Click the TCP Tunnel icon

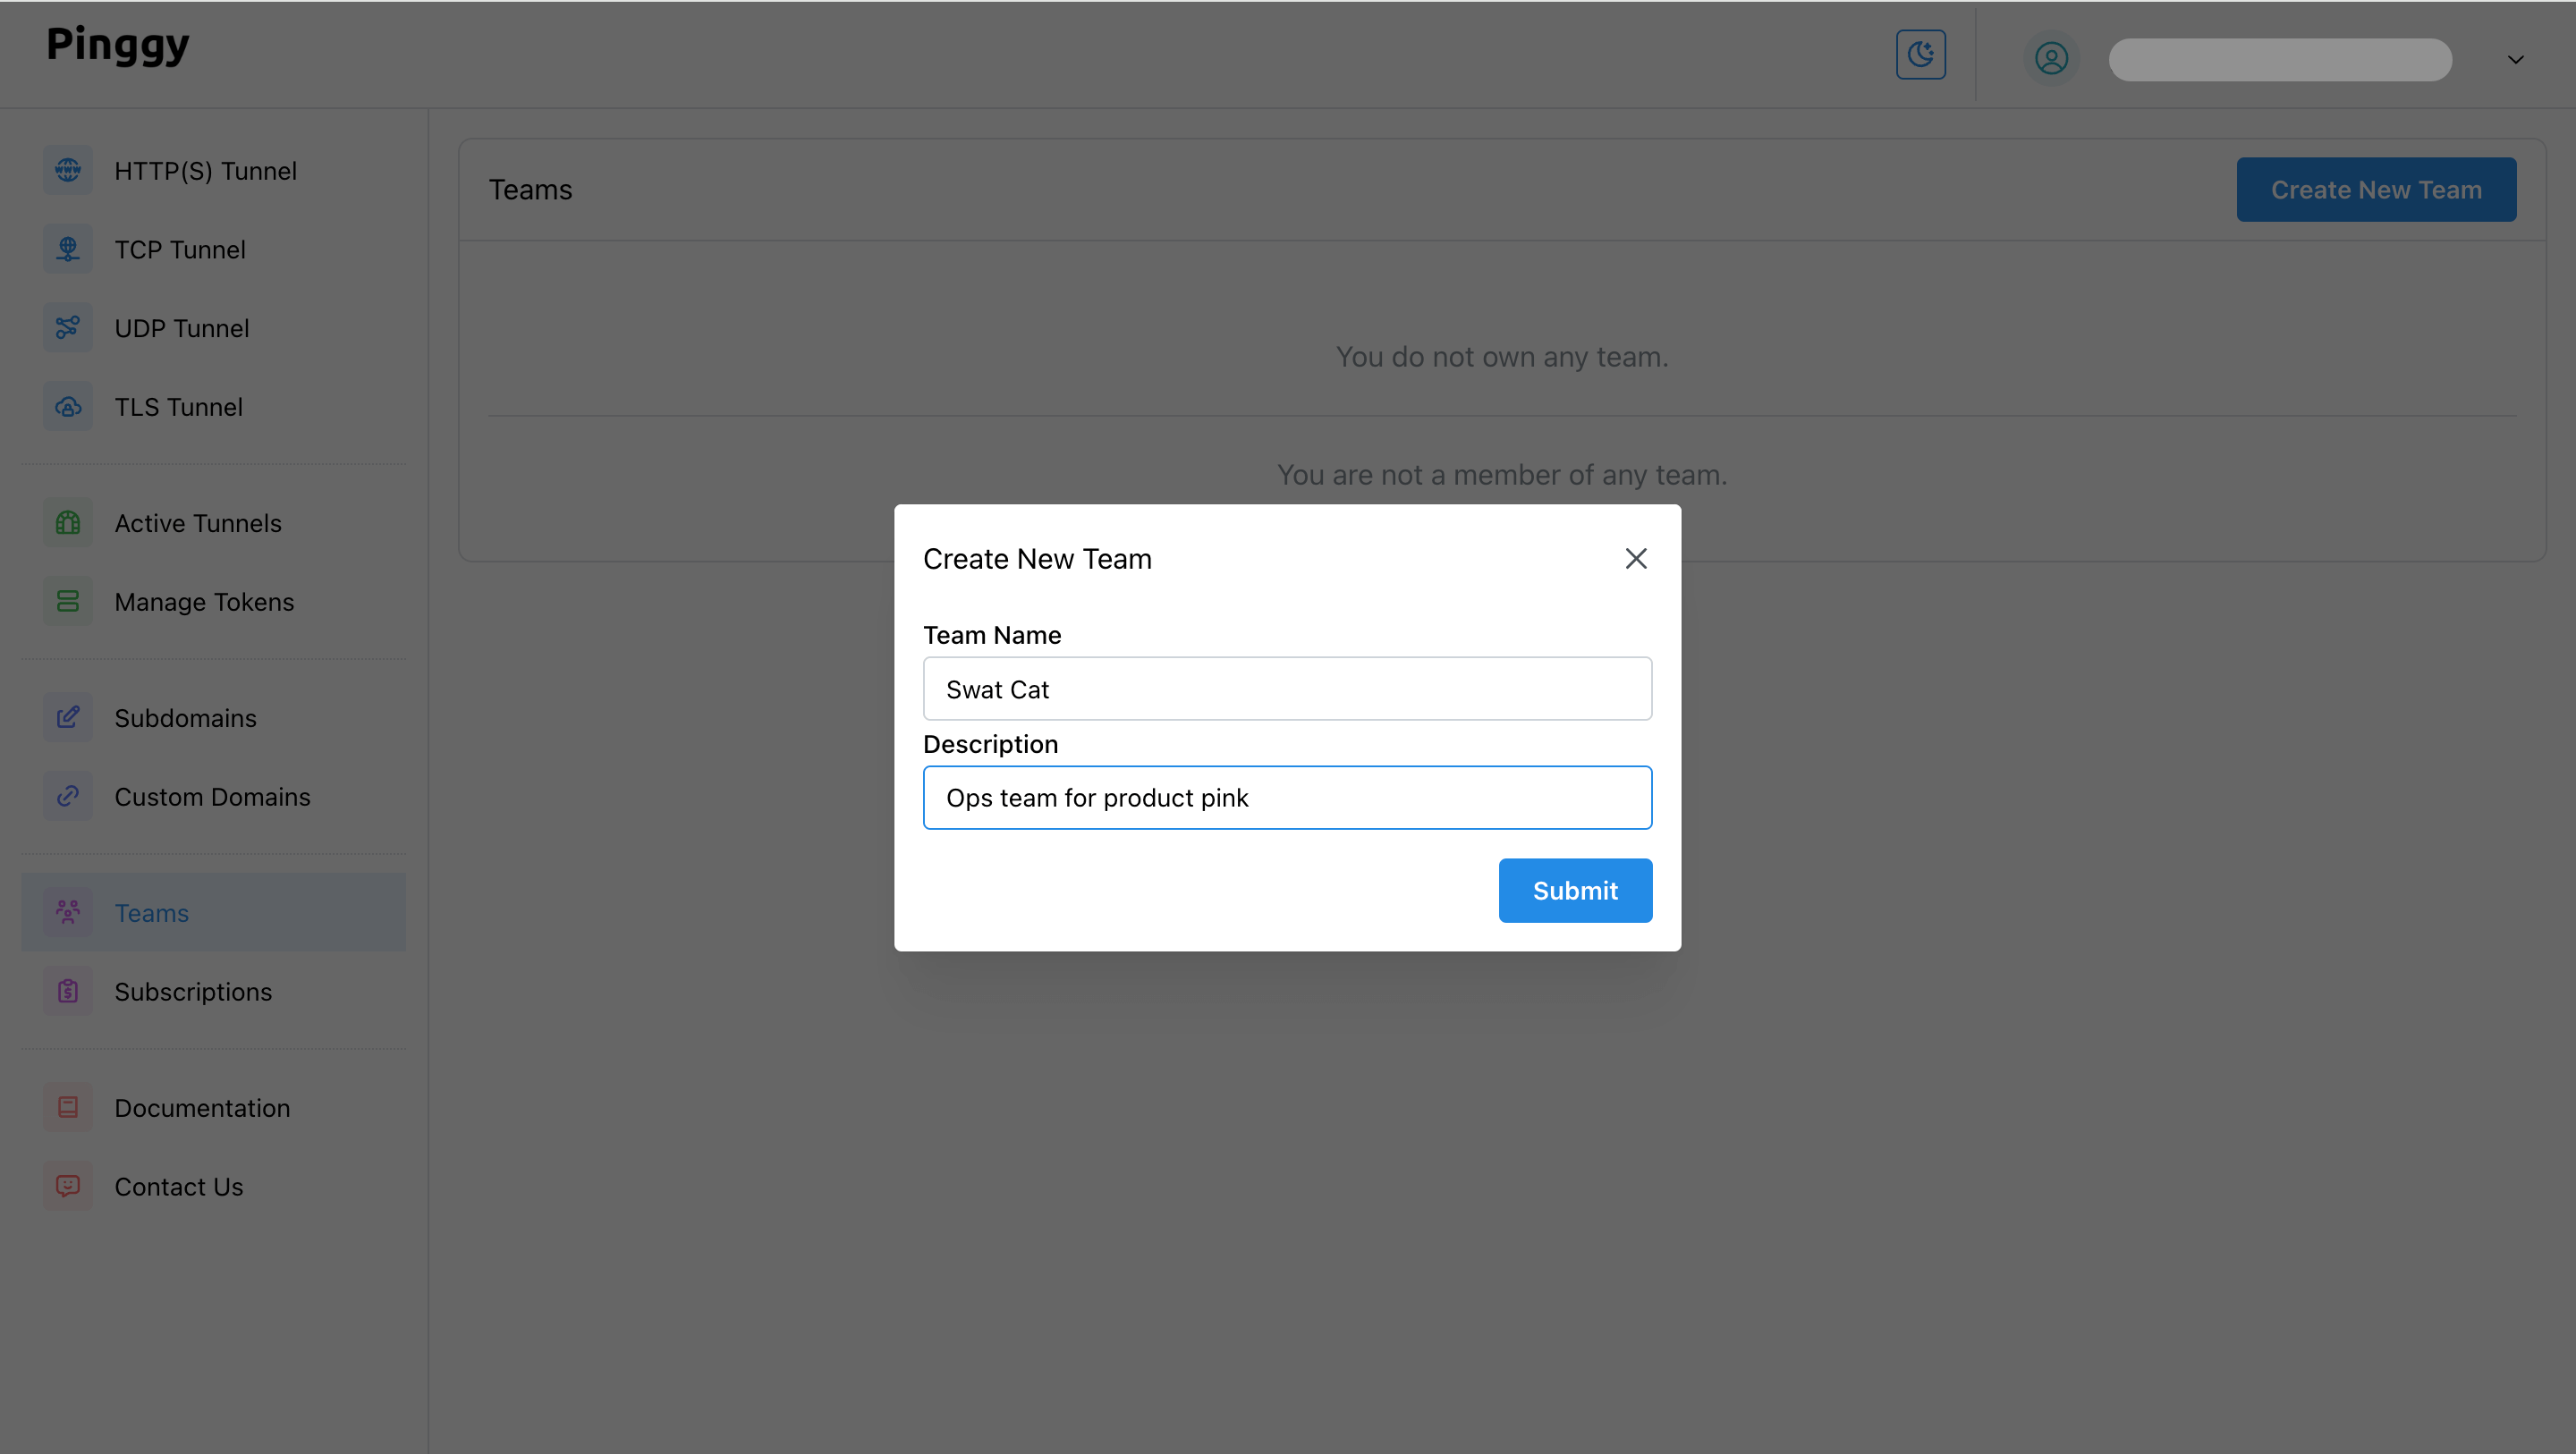click(68, 249)
